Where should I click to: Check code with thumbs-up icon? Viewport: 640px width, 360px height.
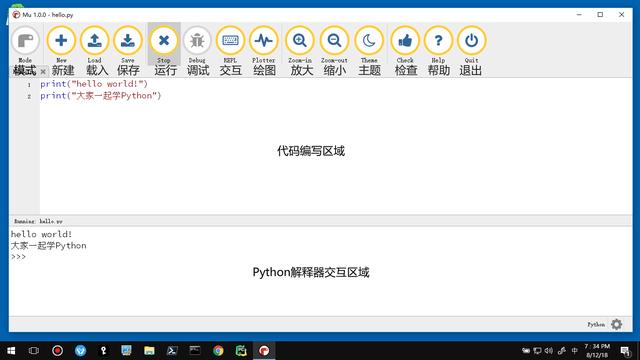[x=405, y=41]
